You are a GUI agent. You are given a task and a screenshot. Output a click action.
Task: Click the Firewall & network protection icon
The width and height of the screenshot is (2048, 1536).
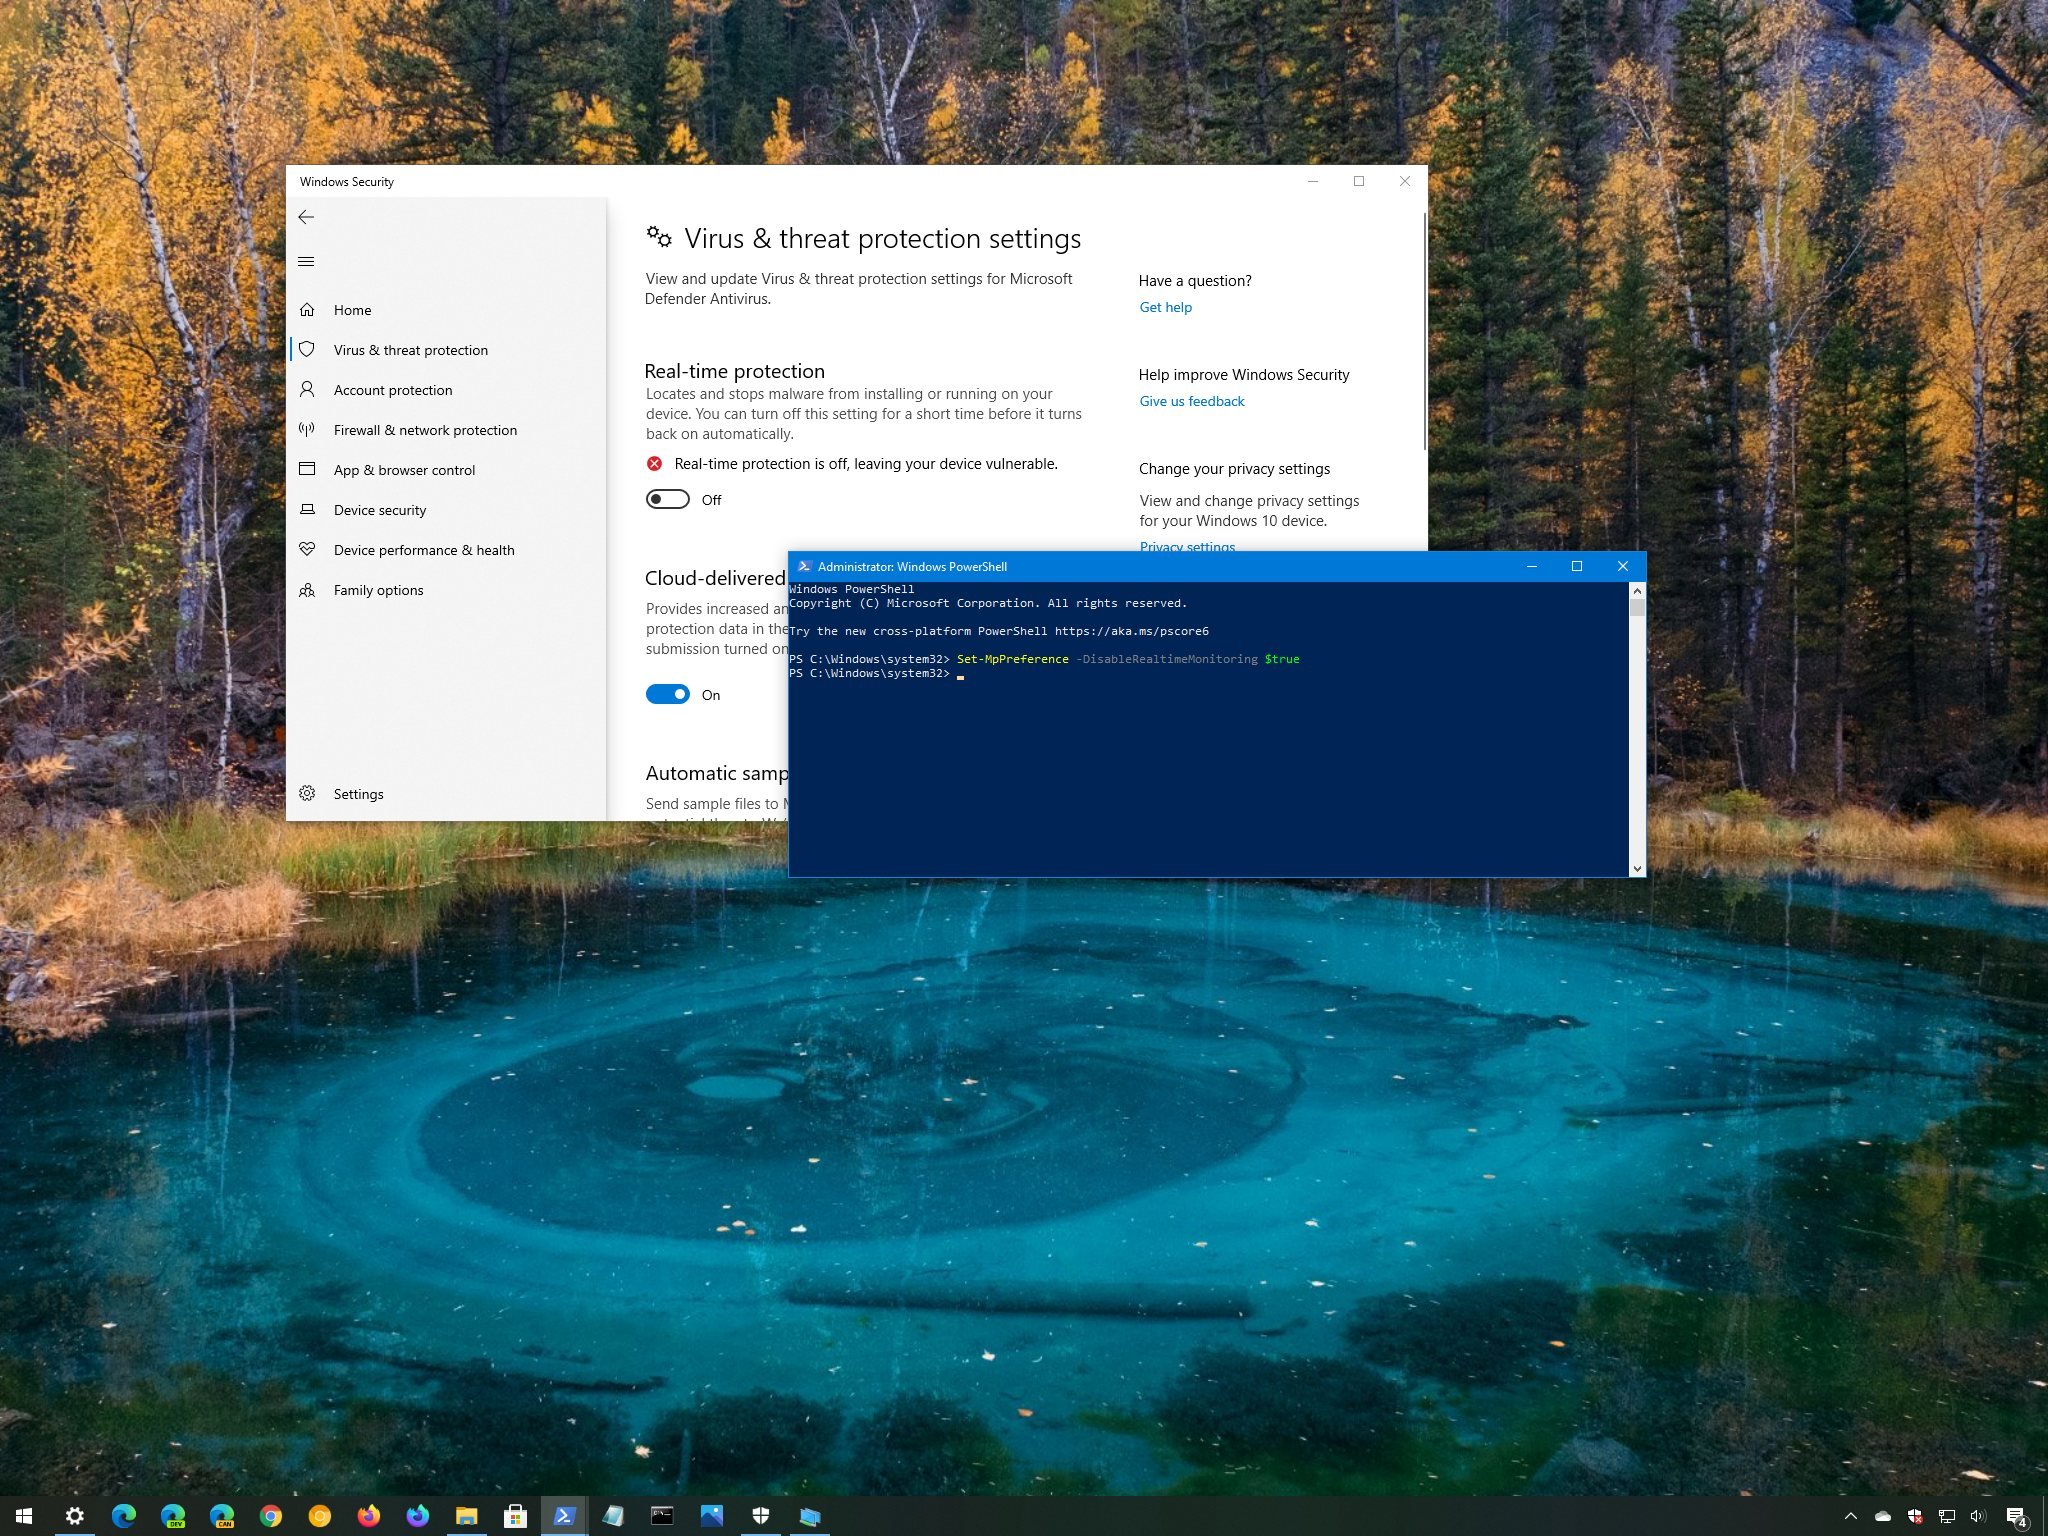[x=313, y=429]
